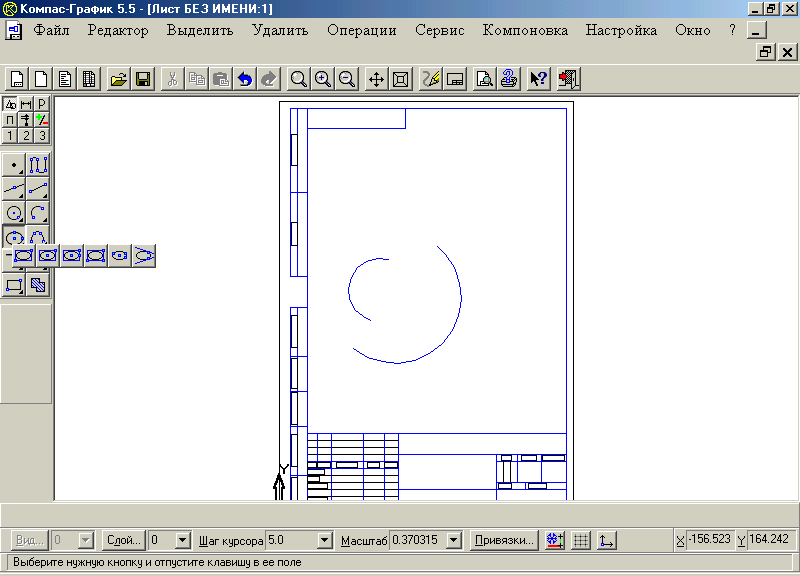Click the Y coordinate field
Screen dimensions: 800x576
pyautogui.click(x=769, y=539)
